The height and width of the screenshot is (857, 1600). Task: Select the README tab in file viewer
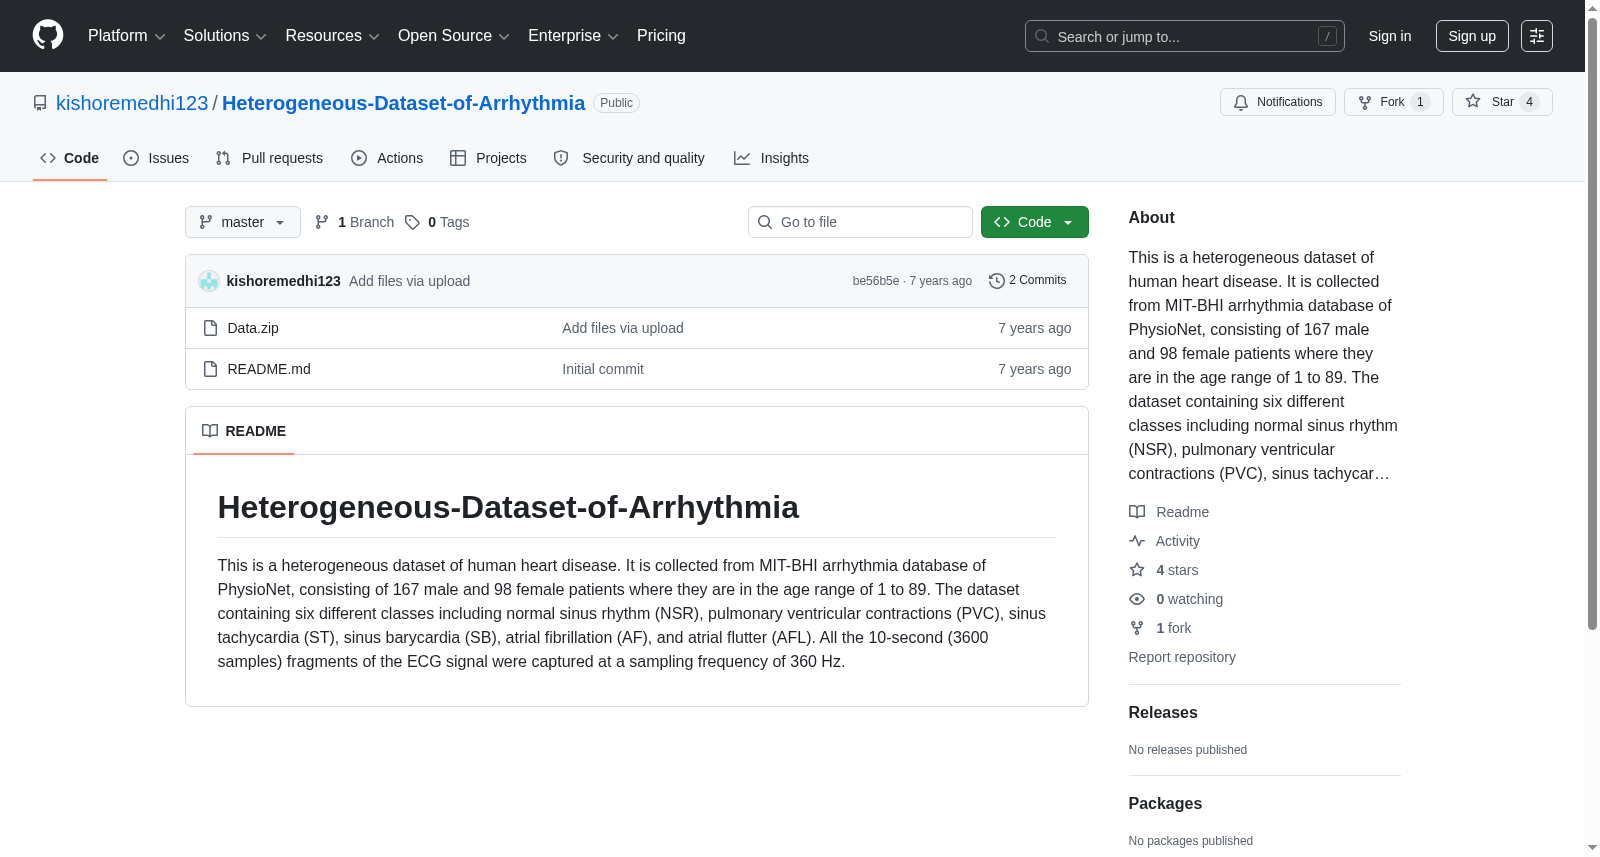point(244,431)
